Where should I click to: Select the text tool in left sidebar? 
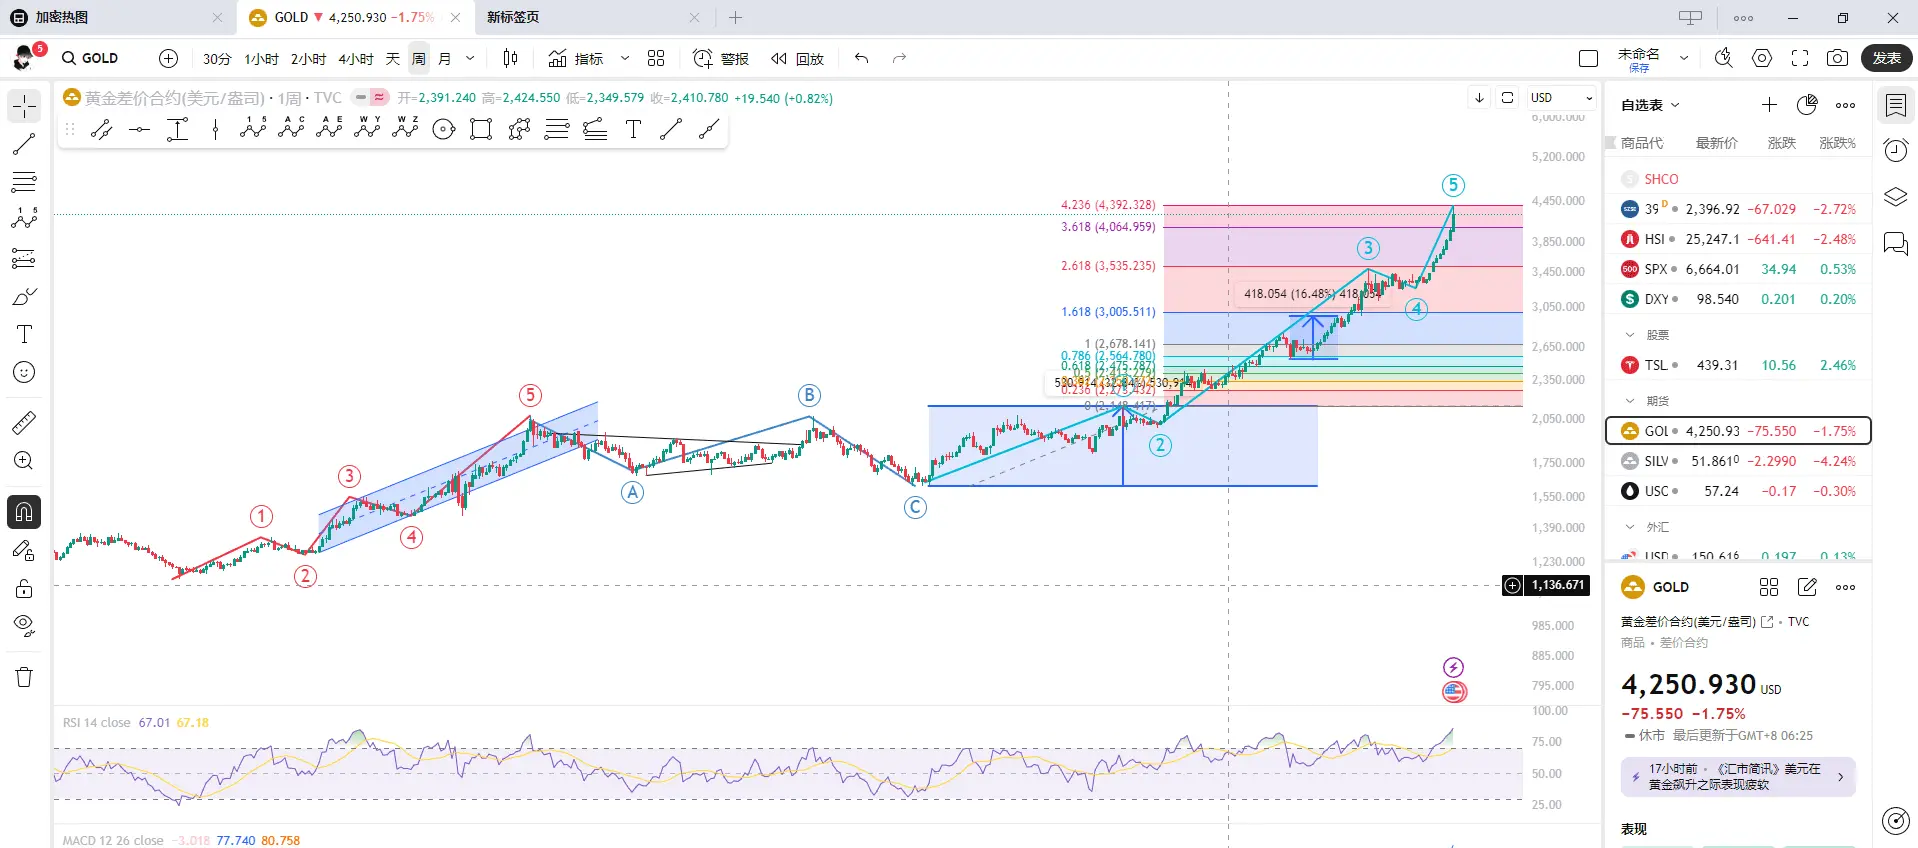(x=24, y=334)
